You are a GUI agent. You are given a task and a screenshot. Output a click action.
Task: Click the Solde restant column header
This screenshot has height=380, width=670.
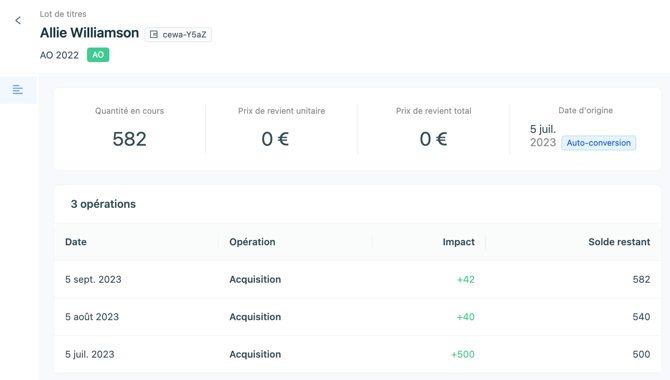pyautogui.click(x=619, y=242)
